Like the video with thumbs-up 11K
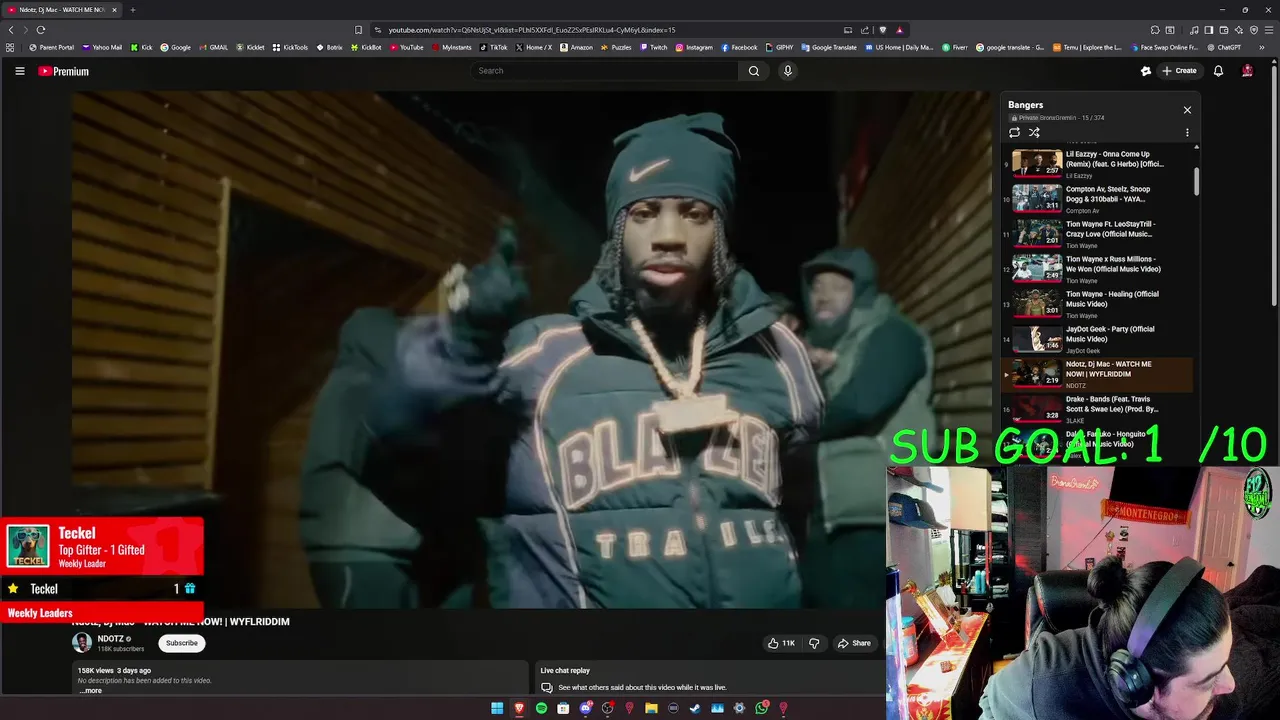1280x720 pixels. click(x=782, y=643)
